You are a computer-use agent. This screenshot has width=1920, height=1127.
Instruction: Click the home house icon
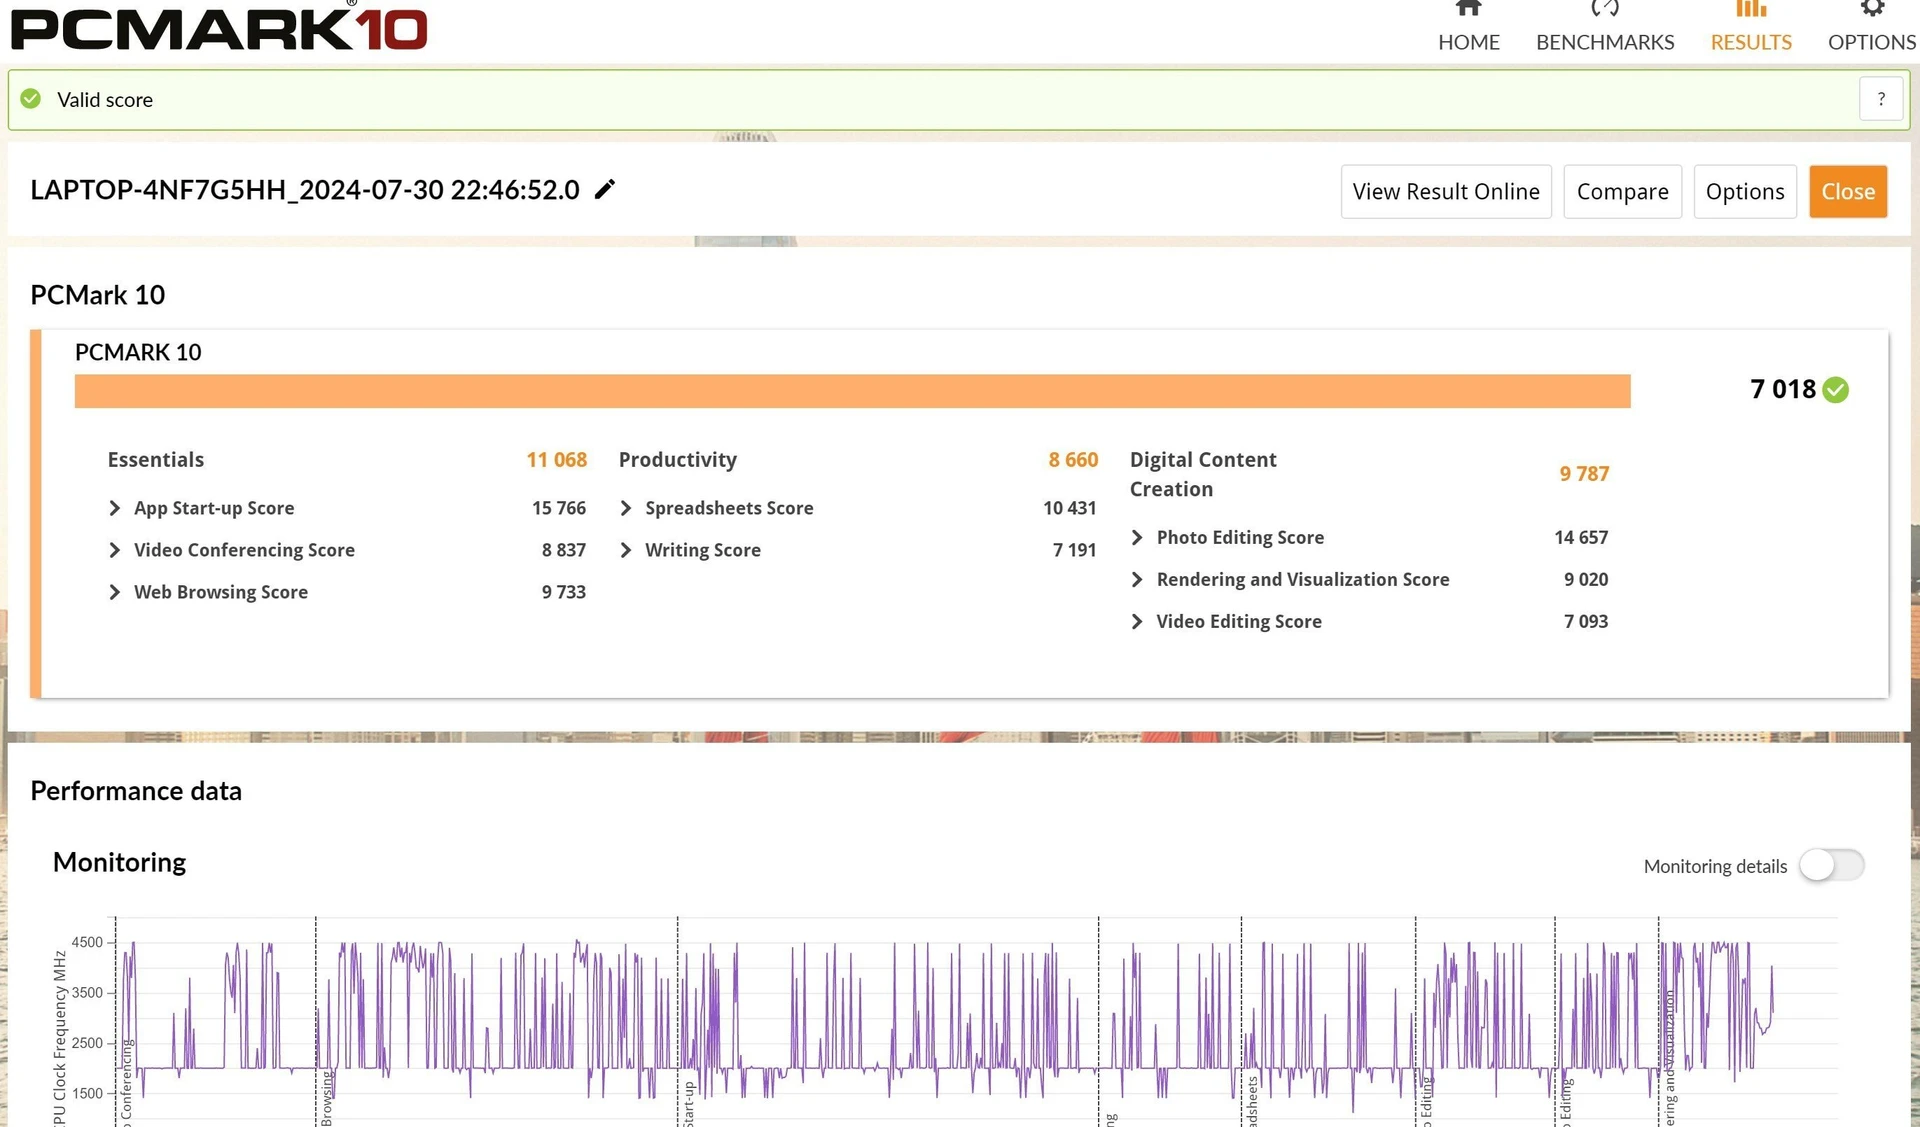click(x=1468, y=9)
